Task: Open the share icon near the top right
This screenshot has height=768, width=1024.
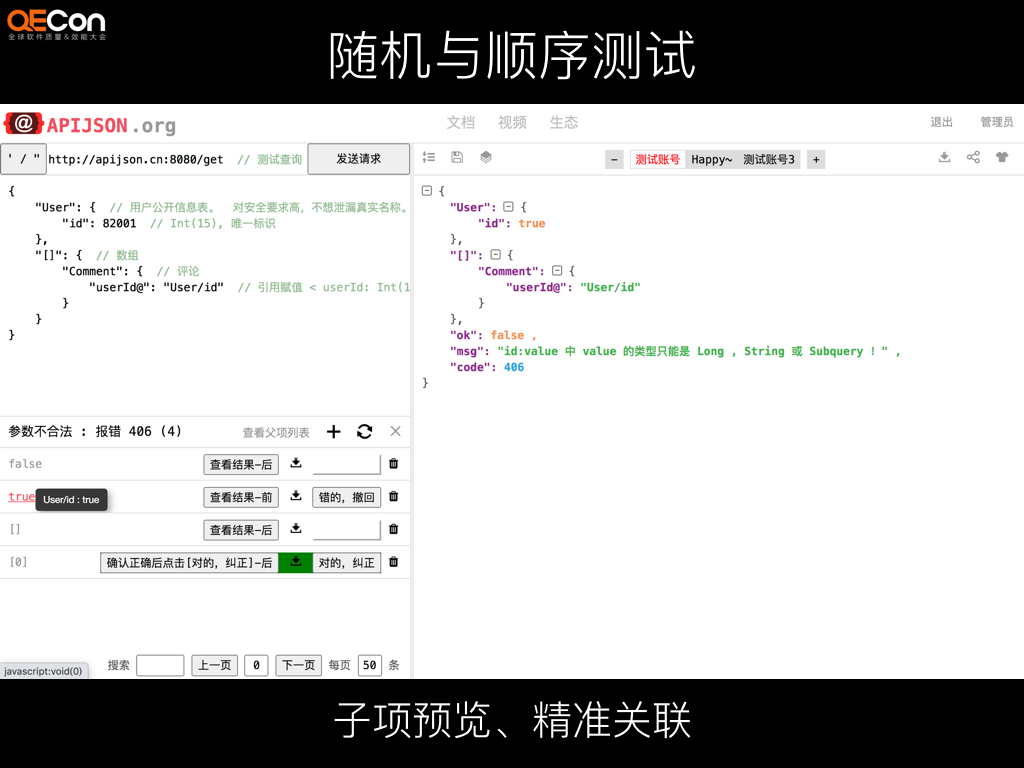Action: (973, 158)
